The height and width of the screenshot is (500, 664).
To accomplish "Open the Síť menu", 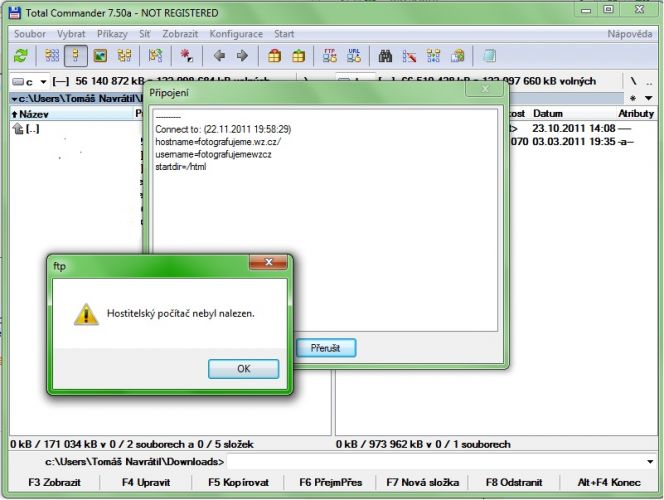I will click(144, 34).
